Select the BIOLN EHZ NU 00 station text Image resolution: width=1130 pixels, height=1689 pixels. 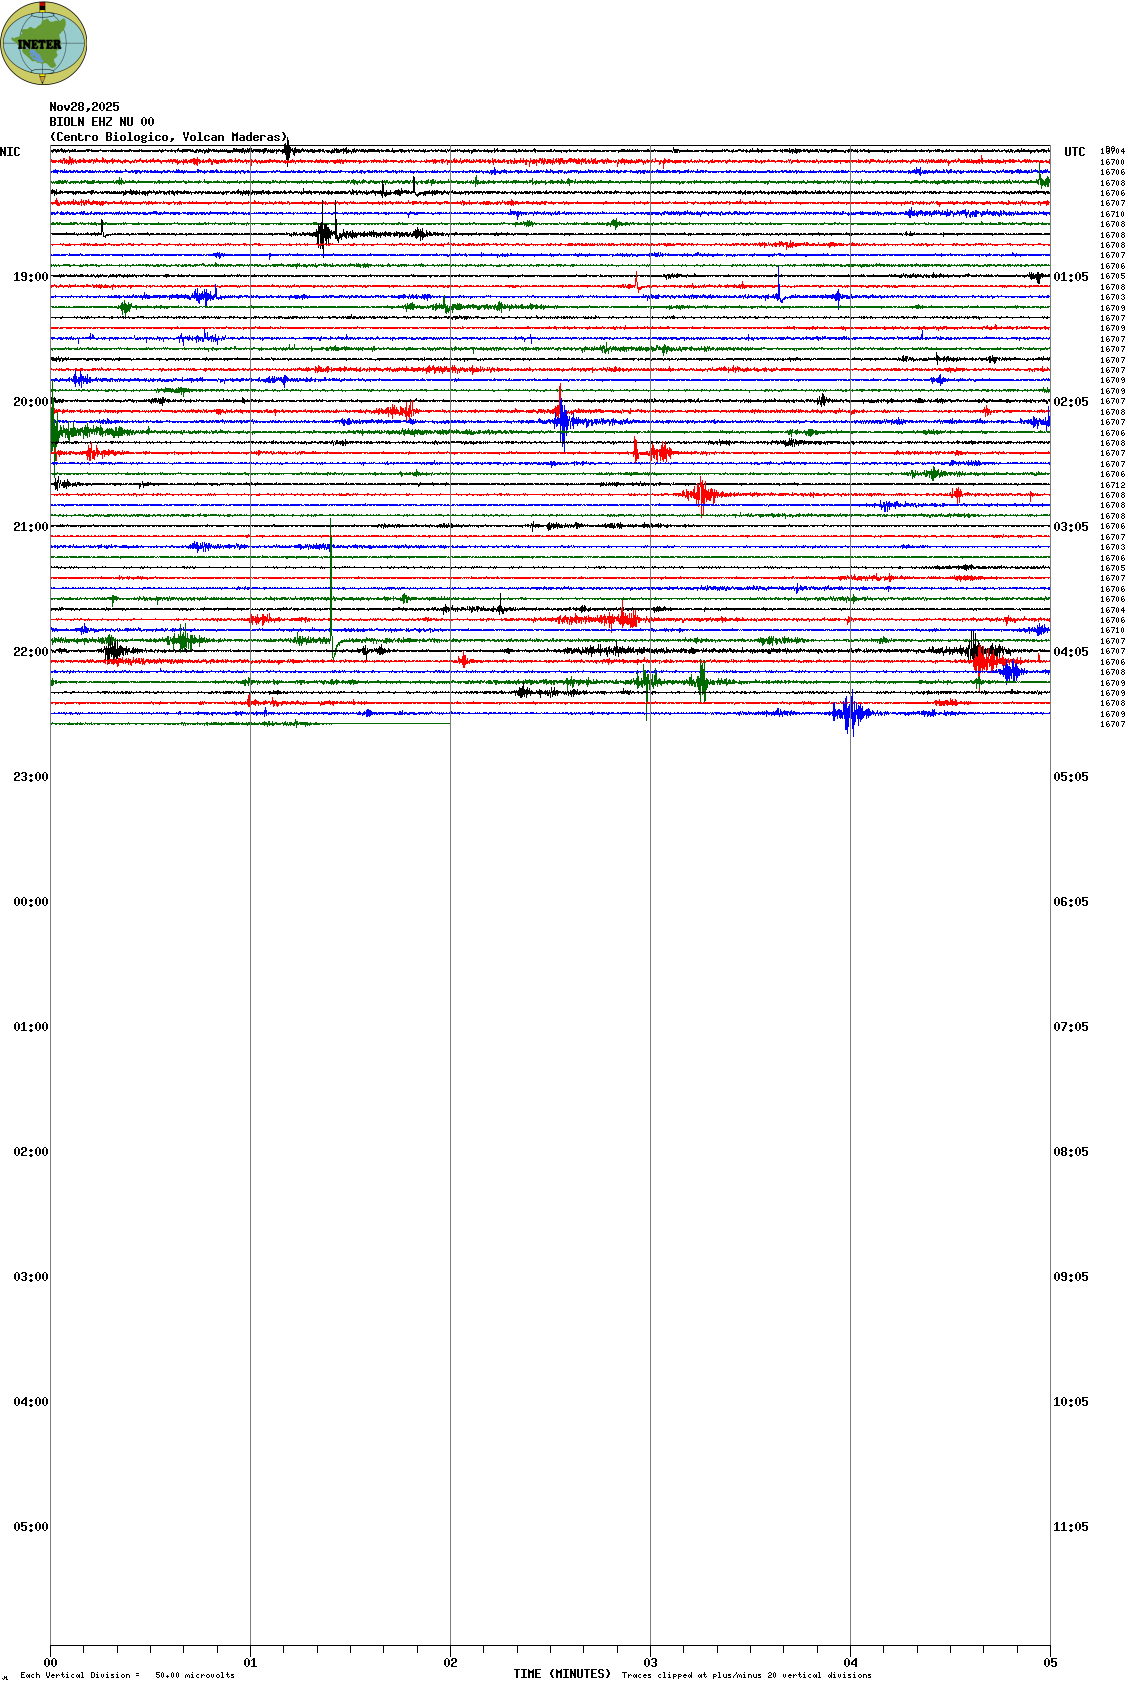coord(102,122)
